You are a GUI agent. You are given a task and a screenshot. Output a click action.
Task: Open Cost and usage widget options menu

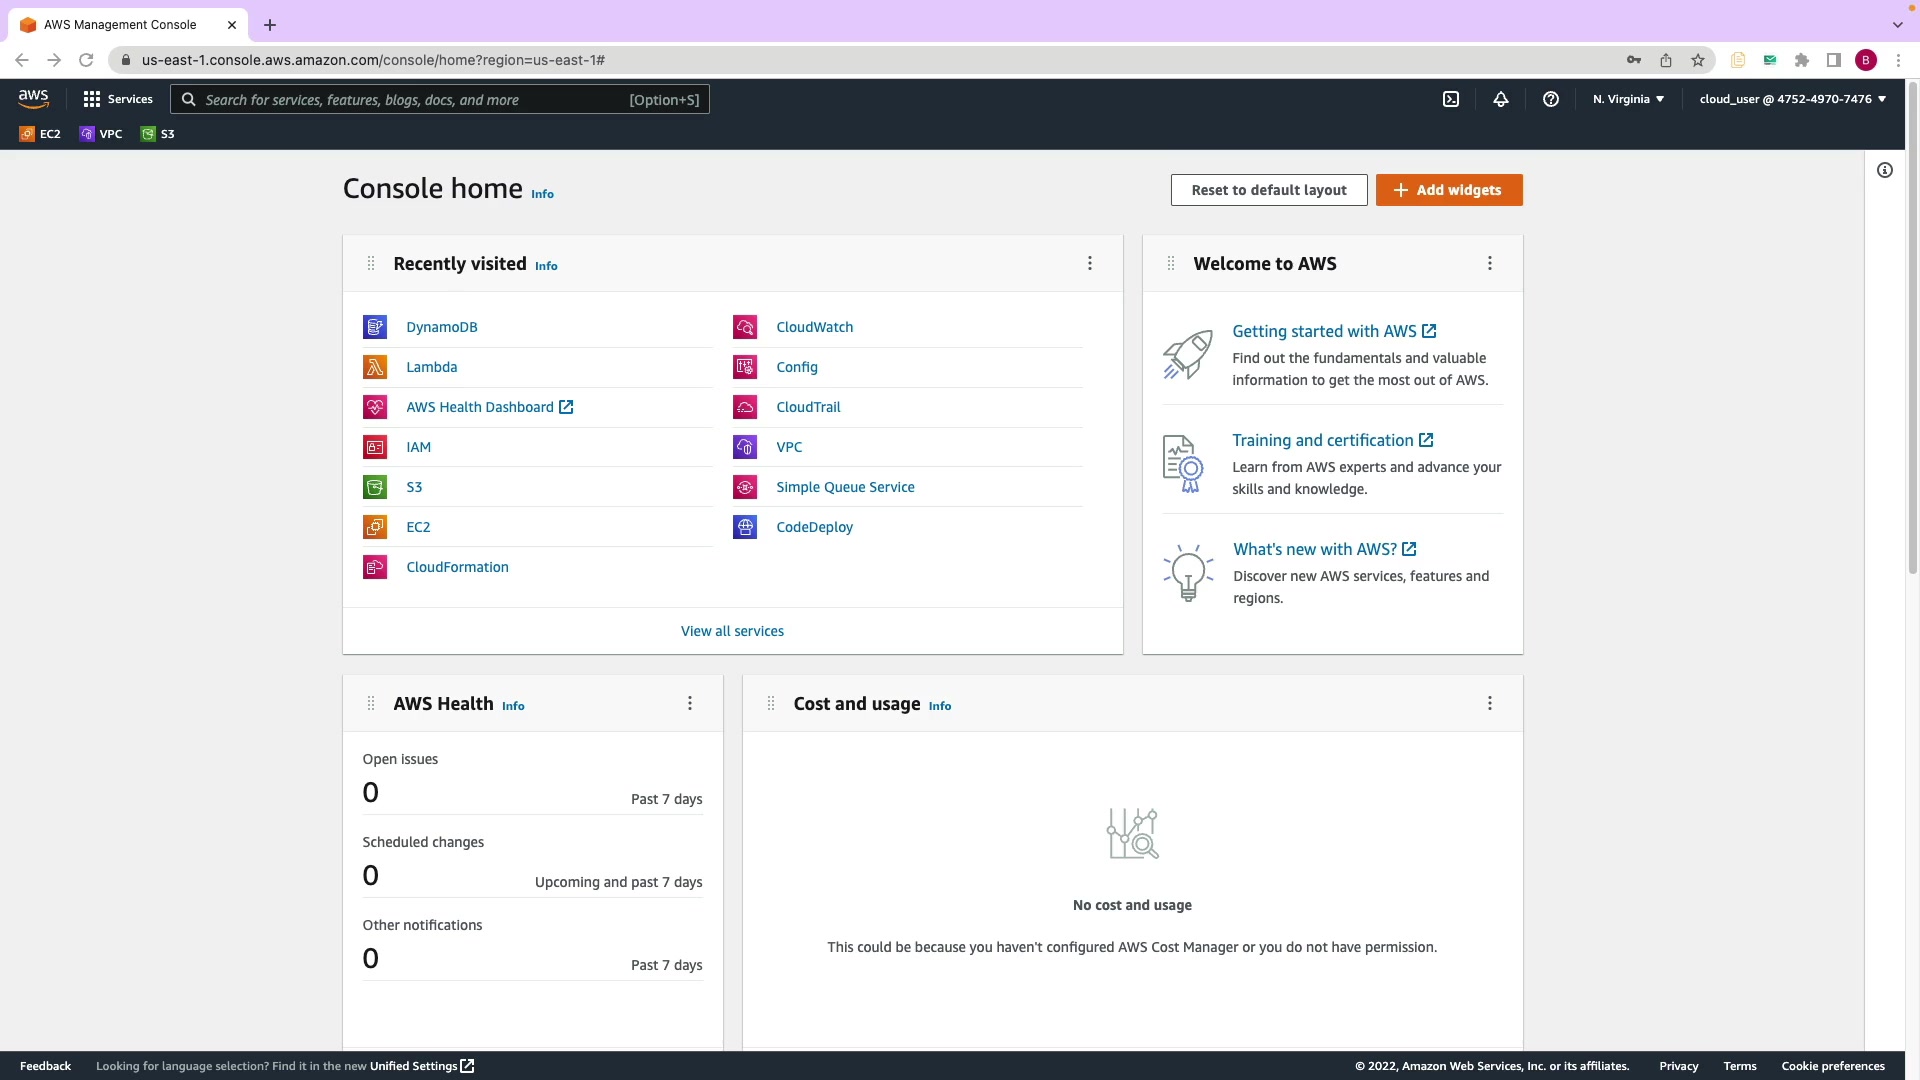pos(1490,703)
